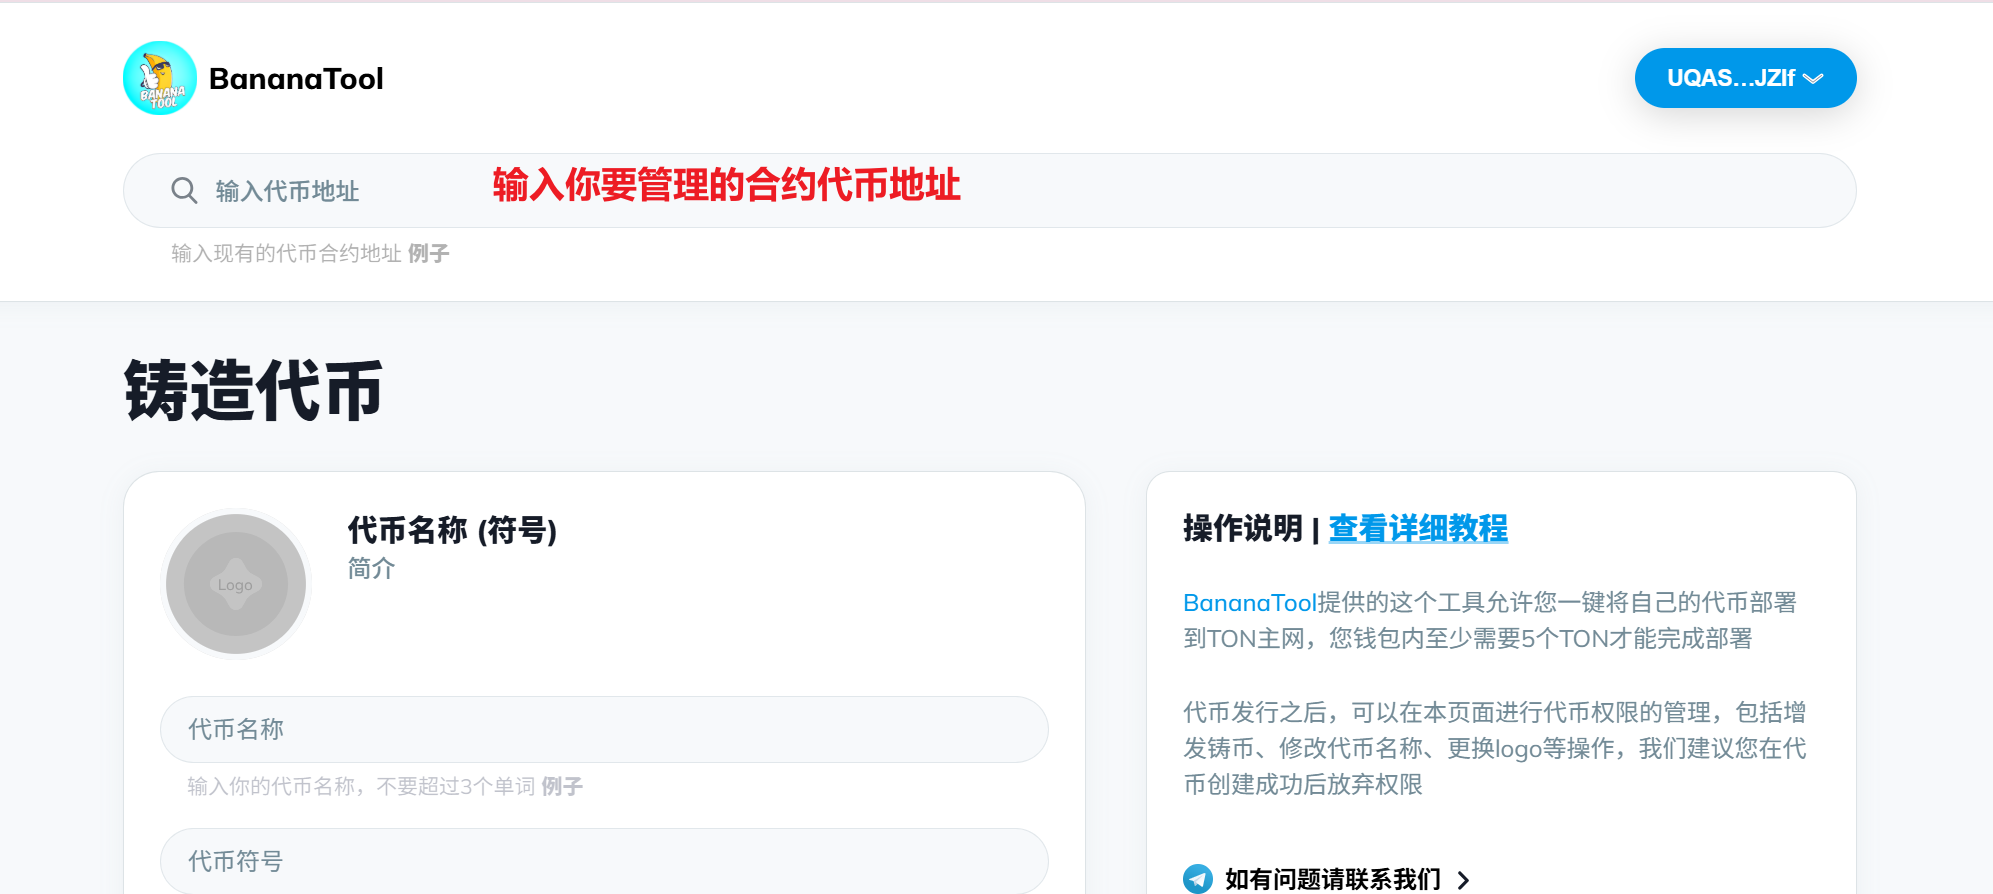
Task: Expand wallet menu using chevron arrow
Action: (1813, 79)
